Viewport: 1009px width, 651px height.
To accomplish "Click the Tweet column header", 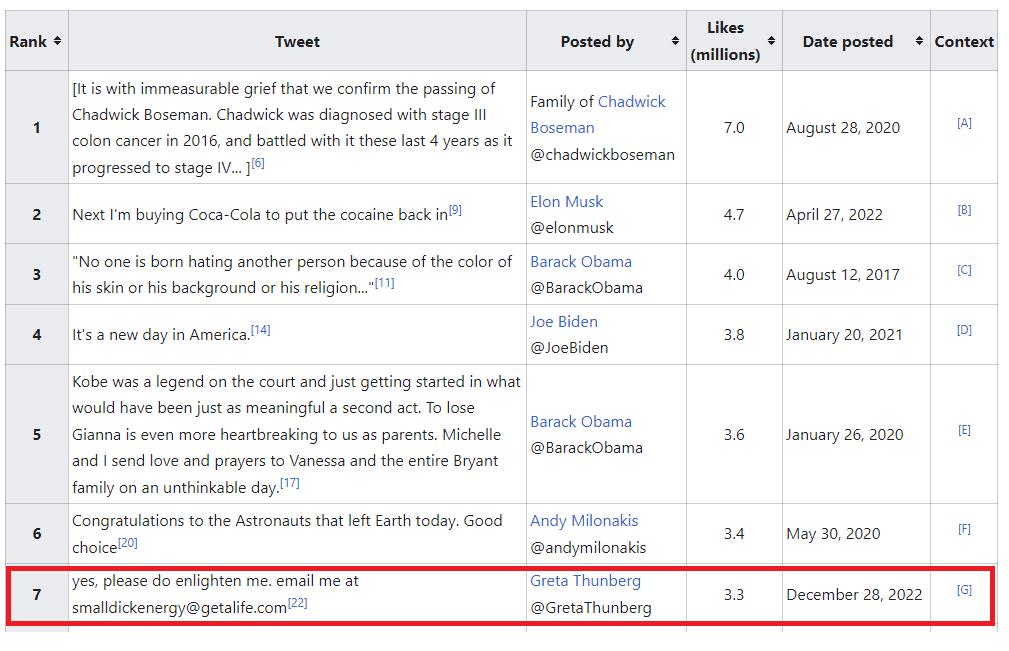I will click(297, 42).
